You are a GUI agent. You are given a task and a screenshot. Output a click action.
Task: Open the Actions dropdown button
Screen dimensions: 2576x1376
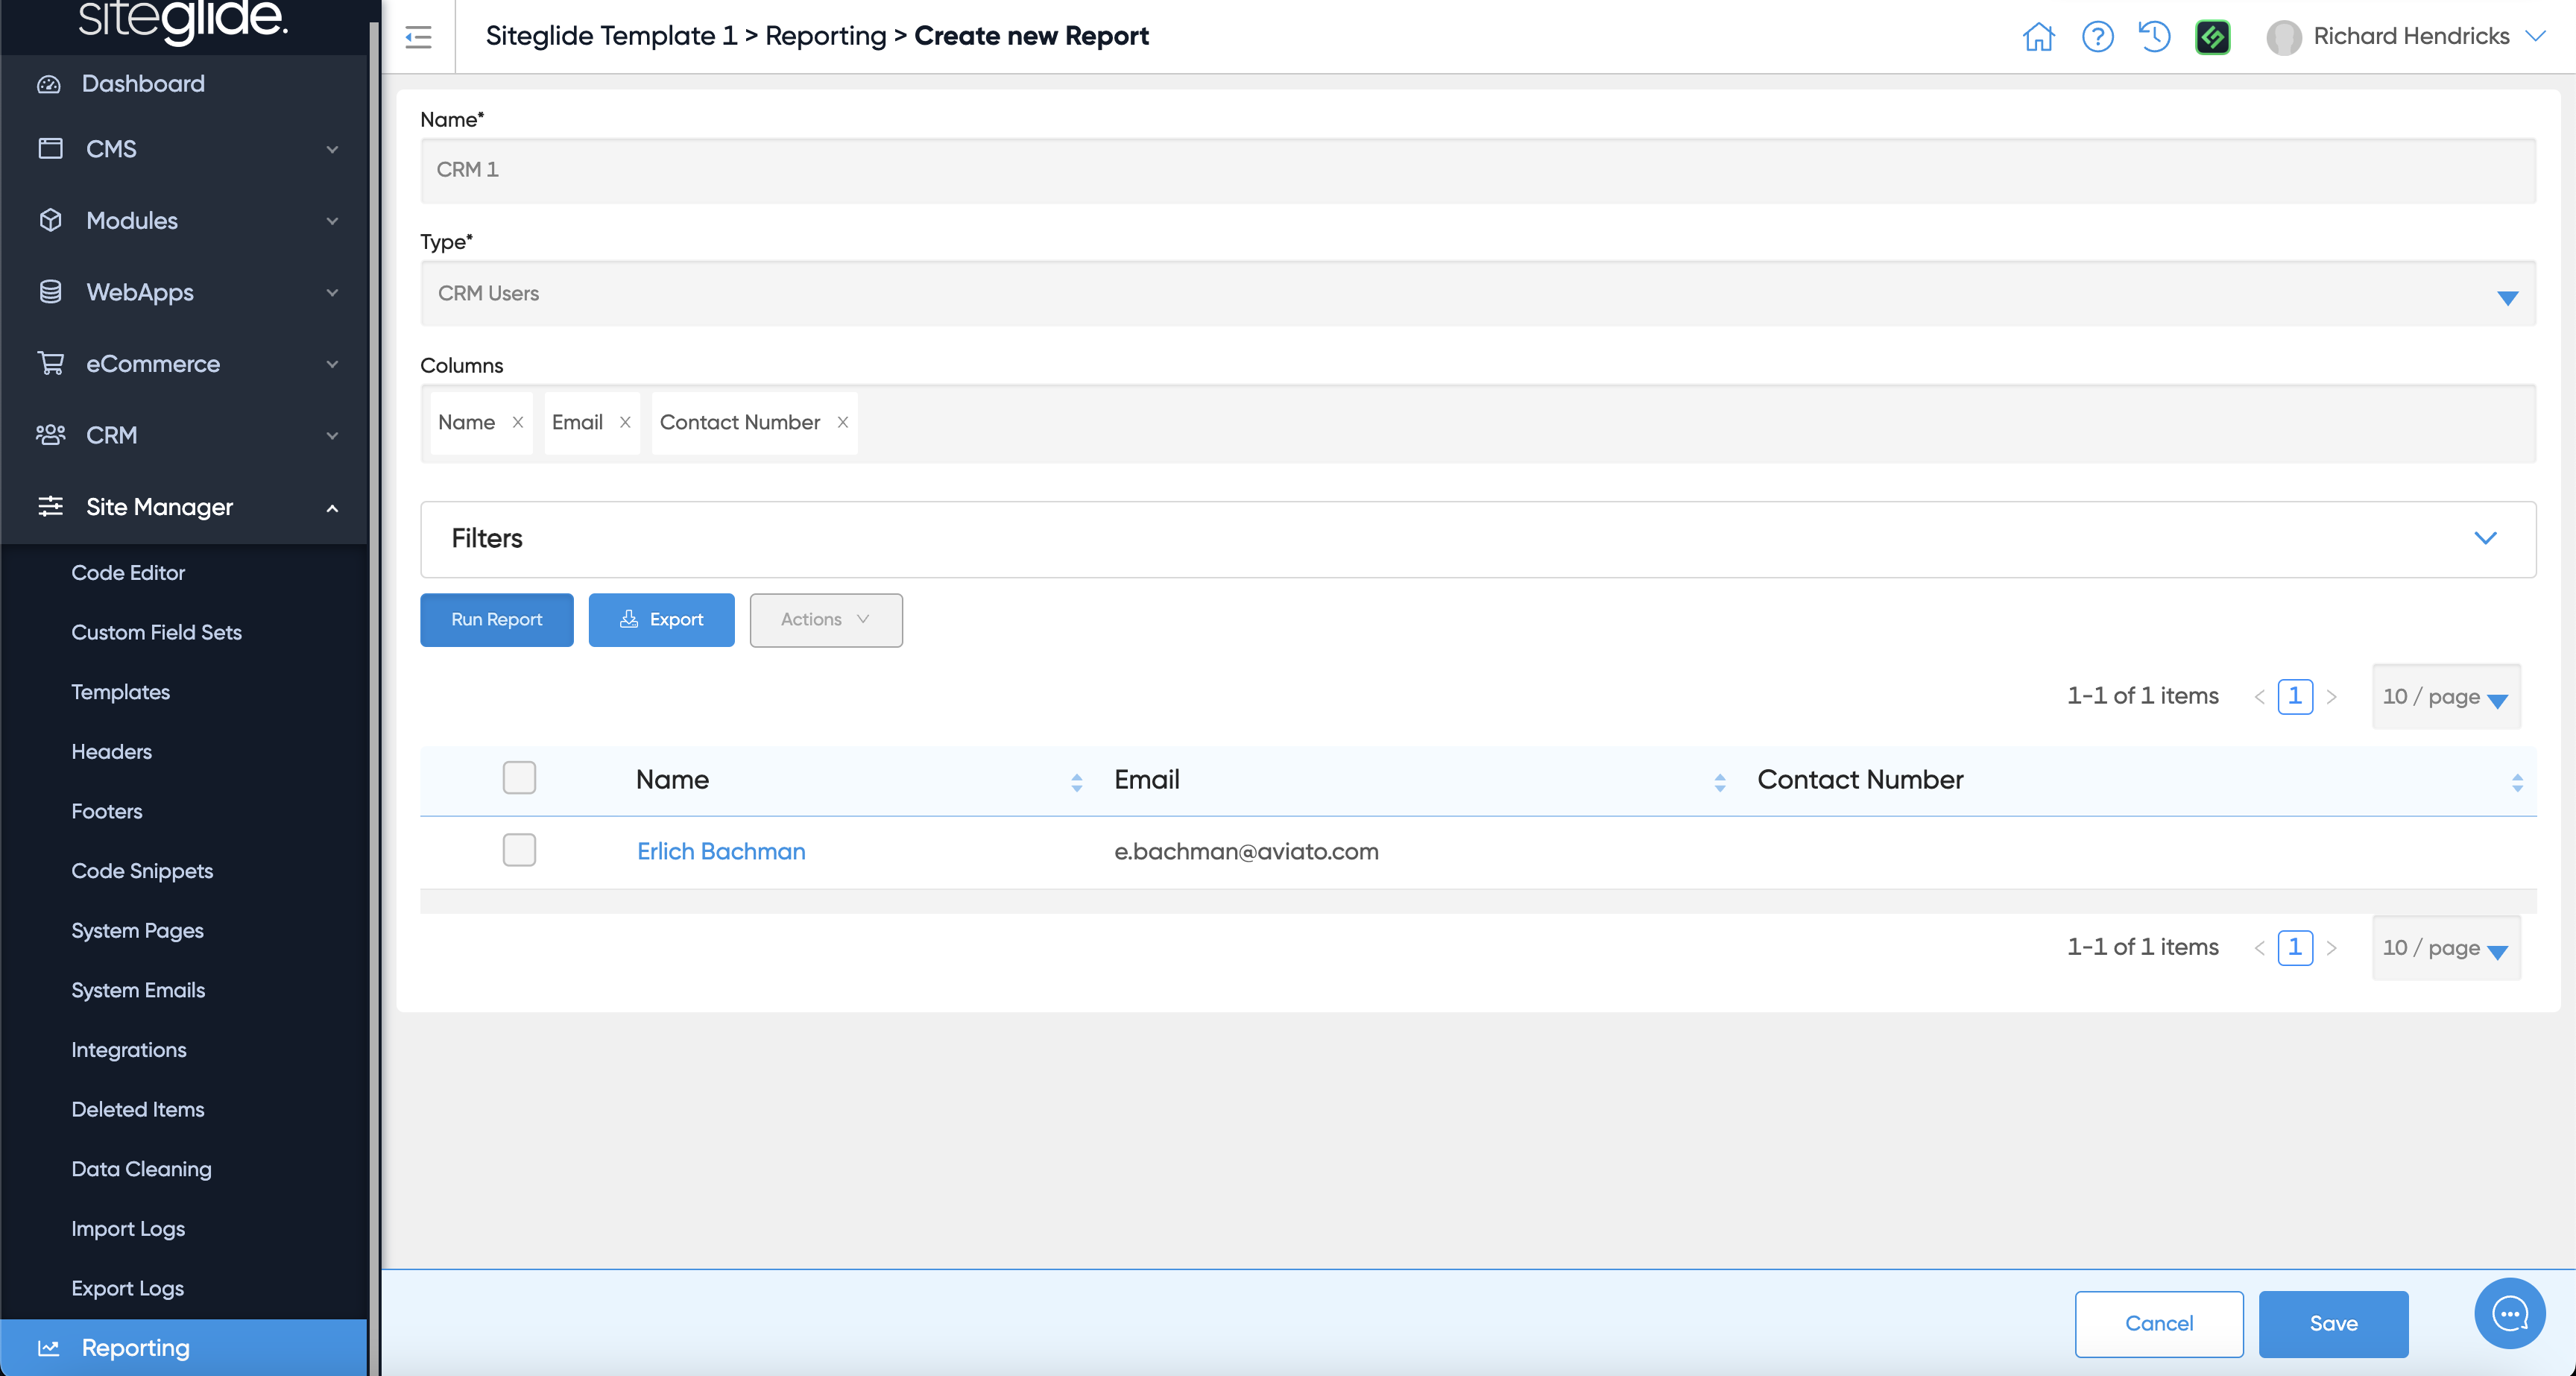pos(826,620)
